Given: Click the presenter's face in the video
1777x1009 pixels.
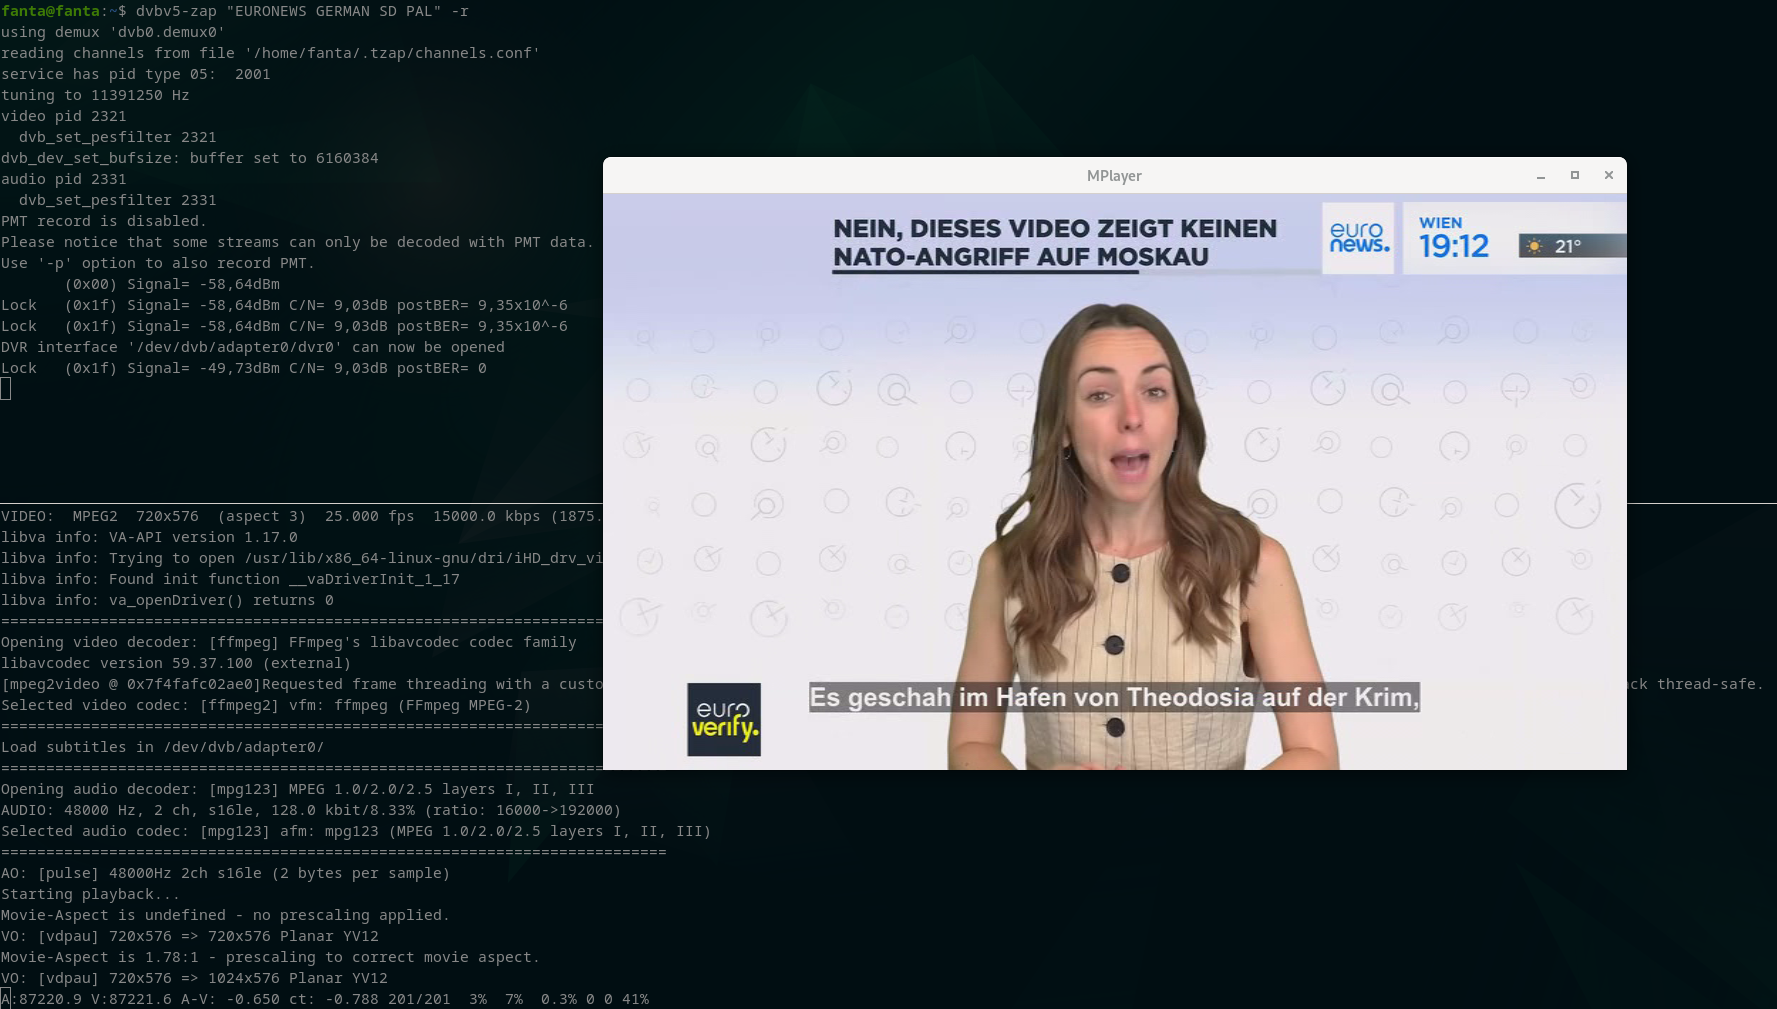Looking at the screenshot, I should (x=1127, y=410).
